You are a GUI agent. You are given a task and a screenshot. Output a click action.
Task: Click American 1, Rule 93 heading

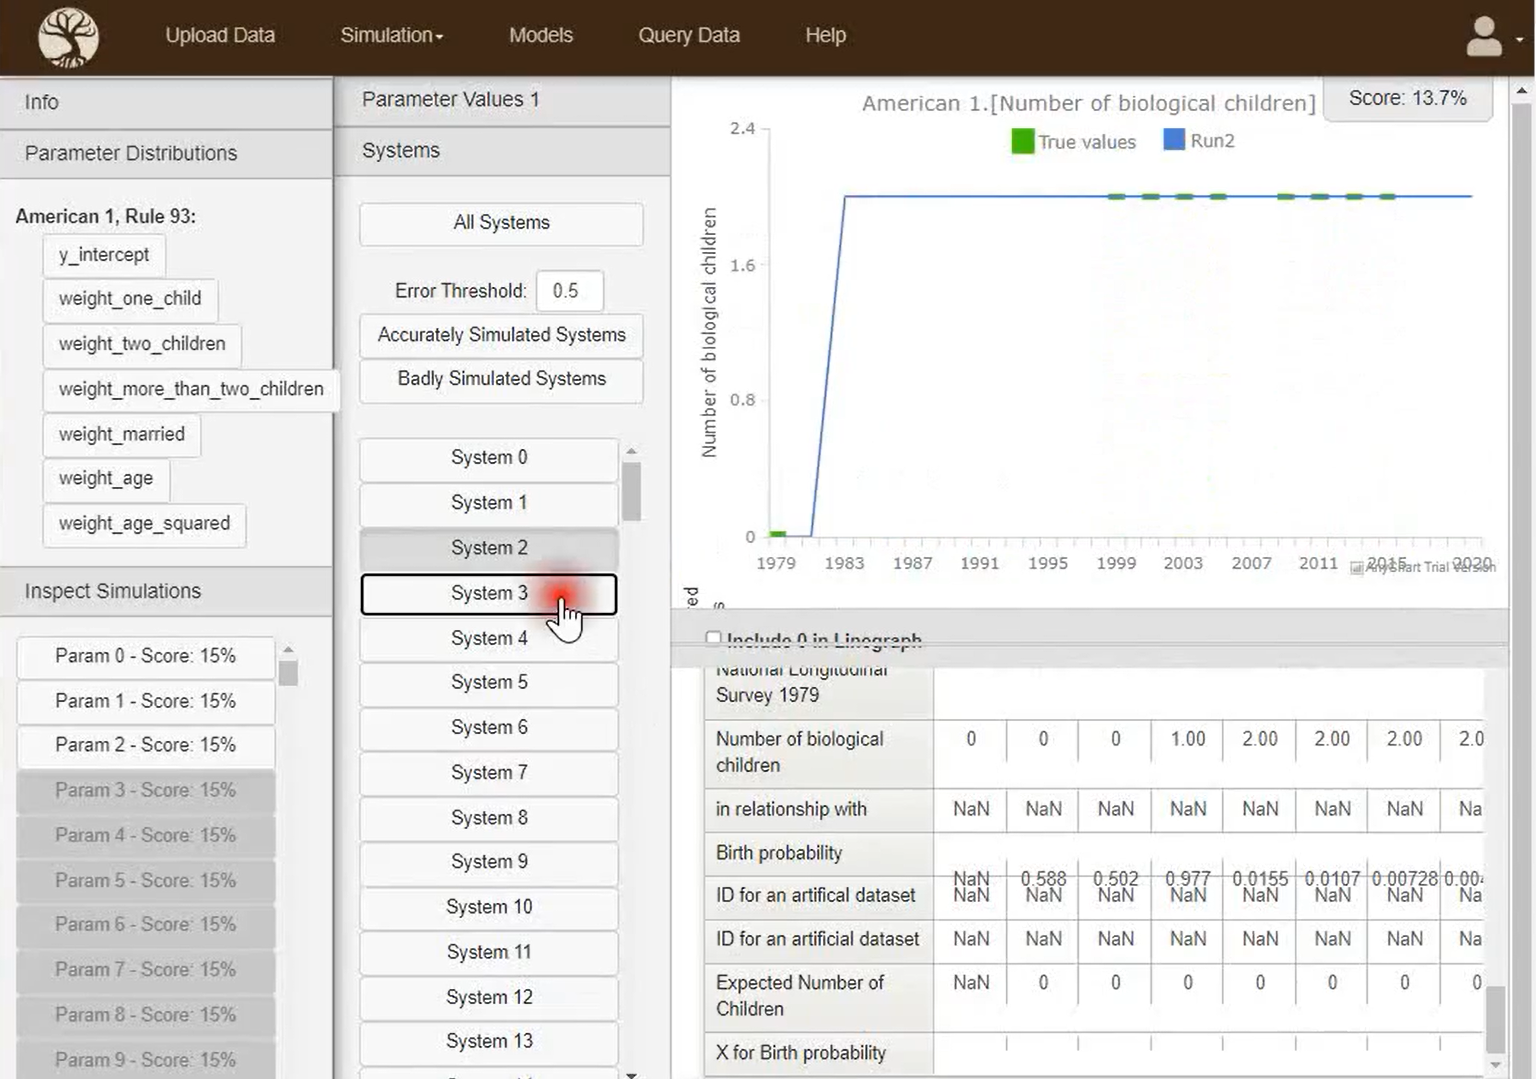pos(106,217)
